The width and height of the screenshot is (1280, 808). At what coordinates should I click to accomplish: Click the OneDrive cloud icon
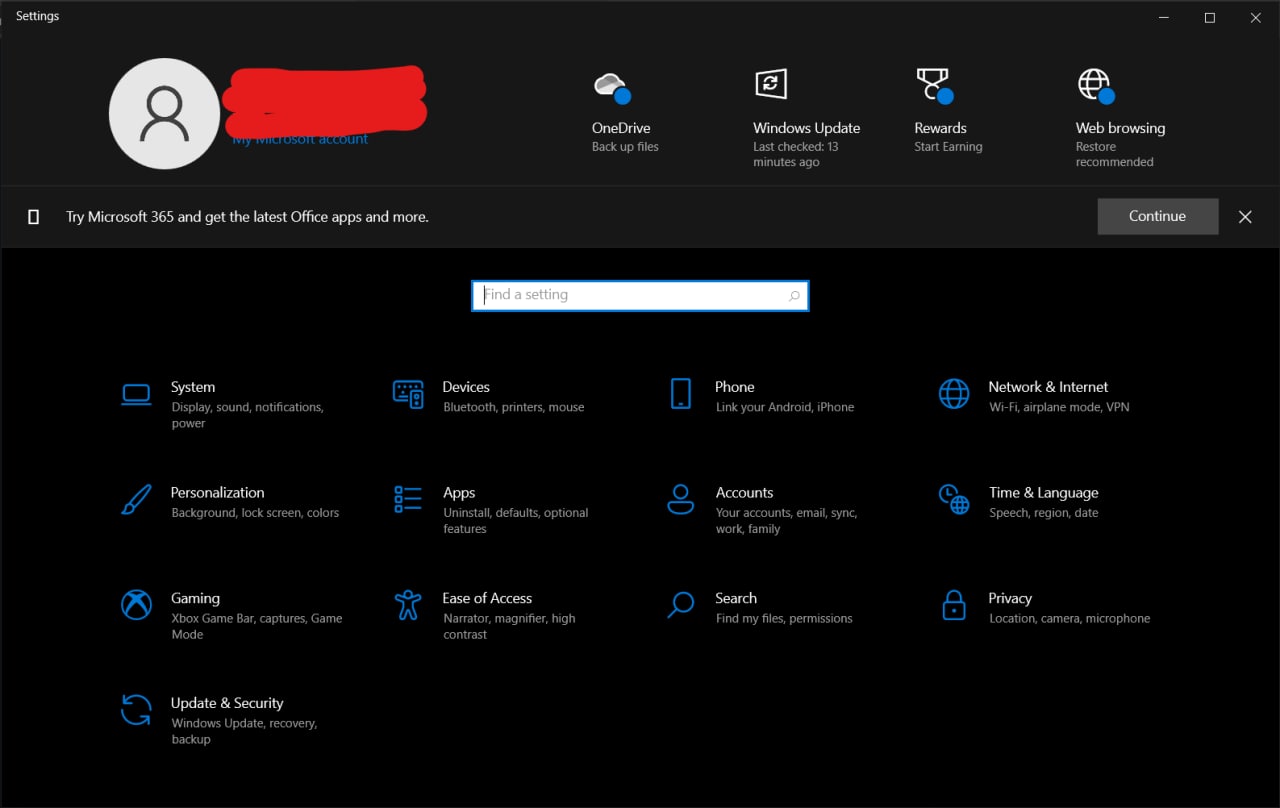point(612,87)
